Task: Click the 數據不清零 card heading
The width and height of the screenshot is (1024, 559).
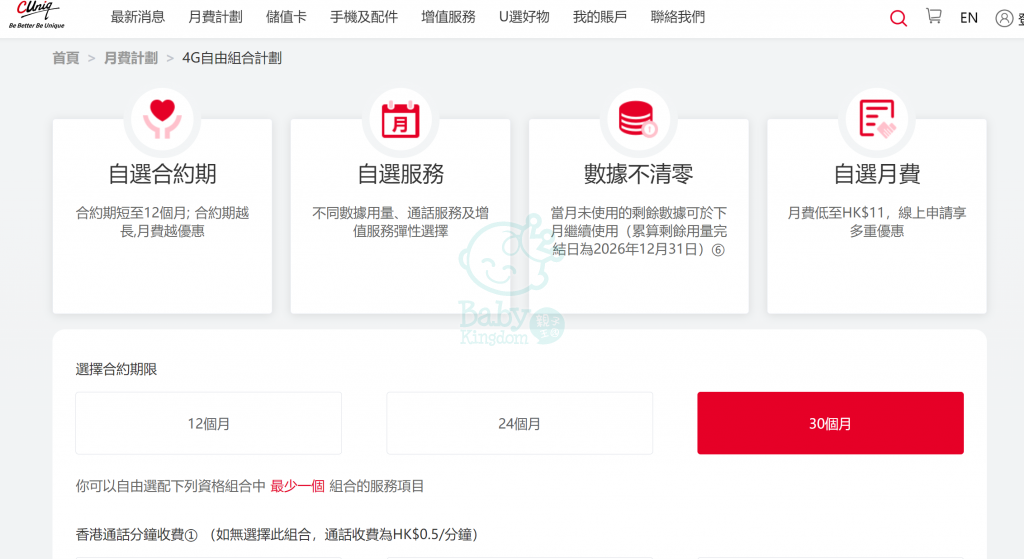Action: click(x=638, y=174)
